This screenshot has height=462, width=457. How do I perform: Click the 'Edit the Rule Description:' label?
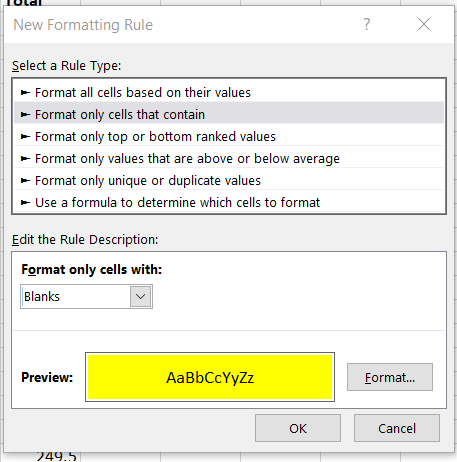(85, 239)
